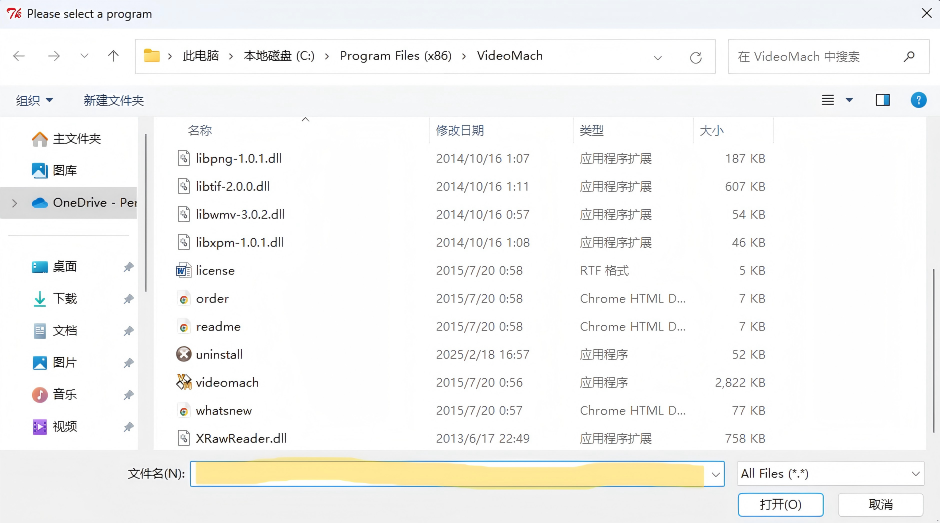Click the Chrome icon beside order

[x=183, y=299]
